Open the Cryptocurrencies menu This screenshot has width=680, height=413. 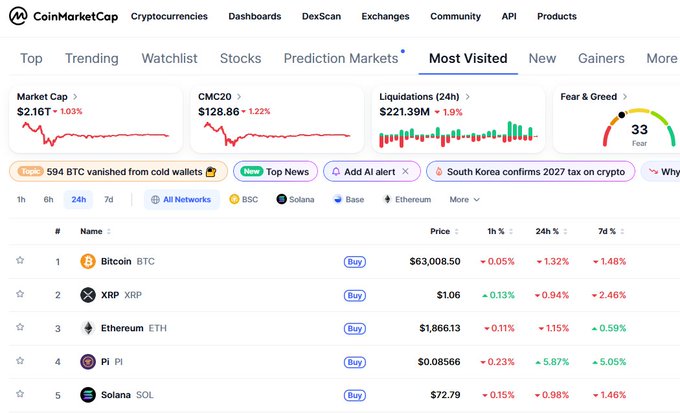tap(169, 16)
